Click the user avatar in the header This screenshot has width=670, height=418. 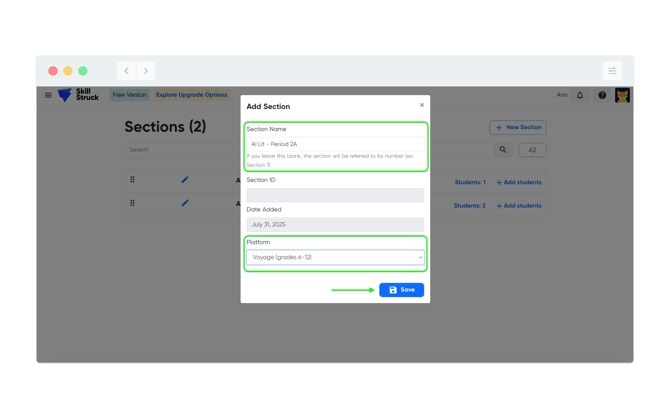[622, 95]
